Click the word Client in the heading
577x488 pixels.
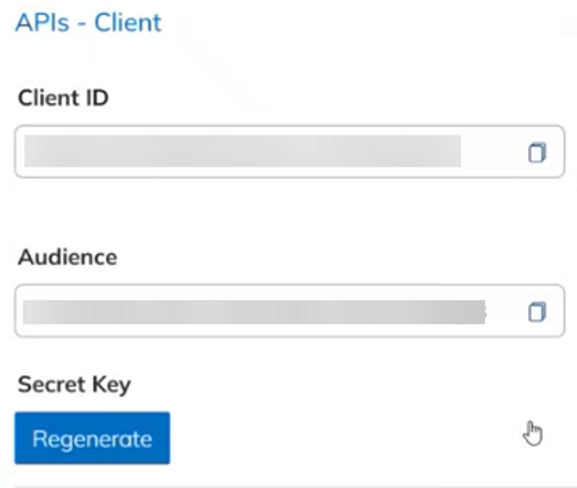pyautogui.click(x=128, y=22)
